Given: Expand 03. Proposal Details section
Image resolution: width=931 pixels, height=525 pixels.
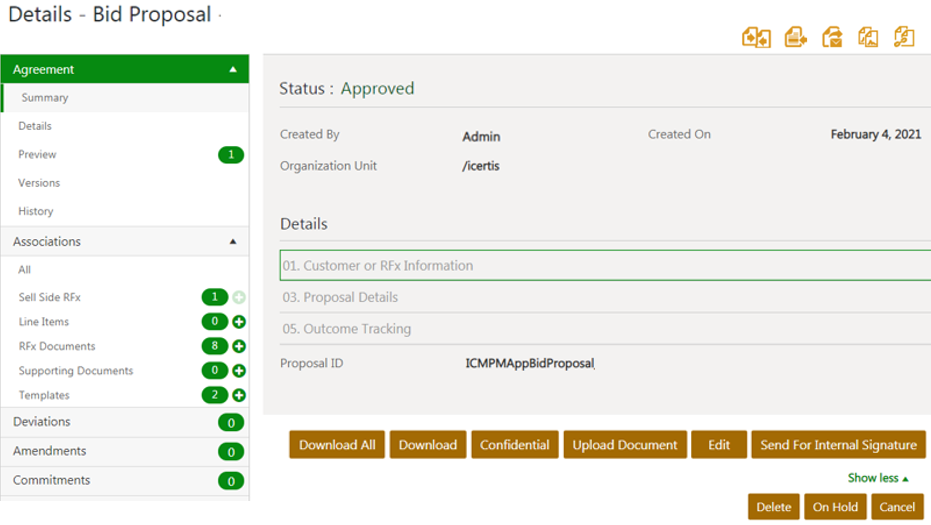Looking at the screenshot, I should [340, 297].
